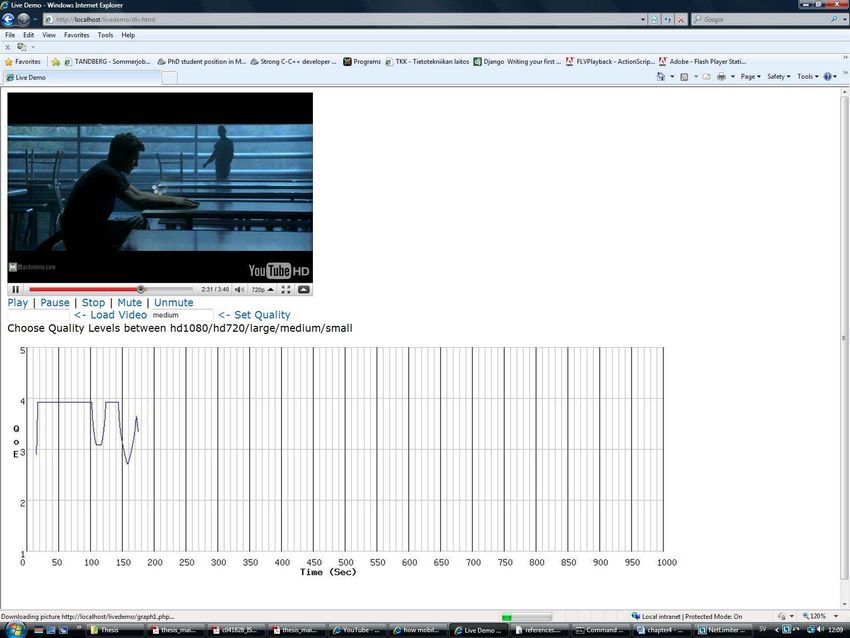850x638 pixels.
Task: Stop page loading with the red X
Action: click(681, 20)
